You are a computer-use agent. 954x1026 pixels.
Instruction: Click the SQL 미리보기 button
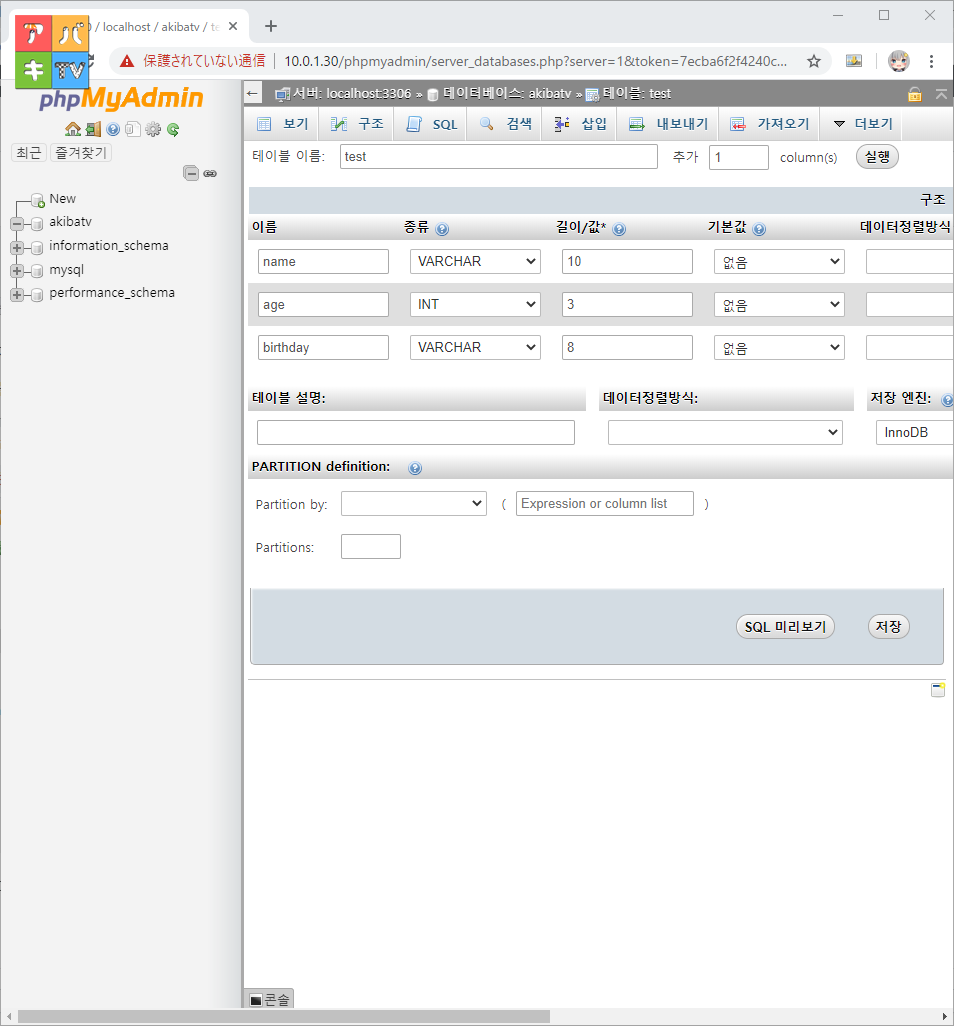[785, 626]
